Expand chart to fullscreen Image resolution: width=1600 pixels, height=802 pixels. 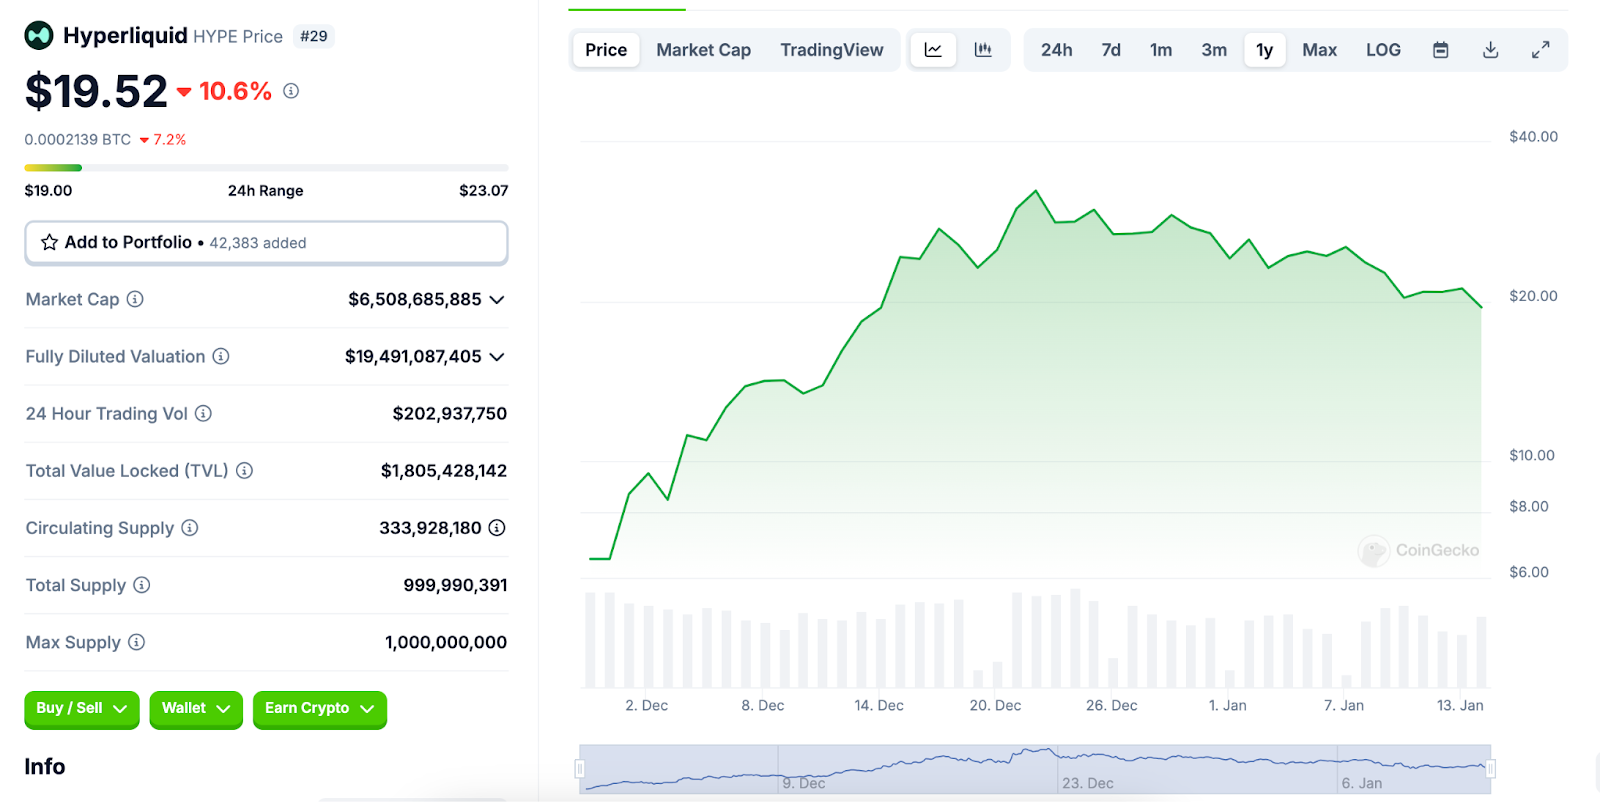1541,50
